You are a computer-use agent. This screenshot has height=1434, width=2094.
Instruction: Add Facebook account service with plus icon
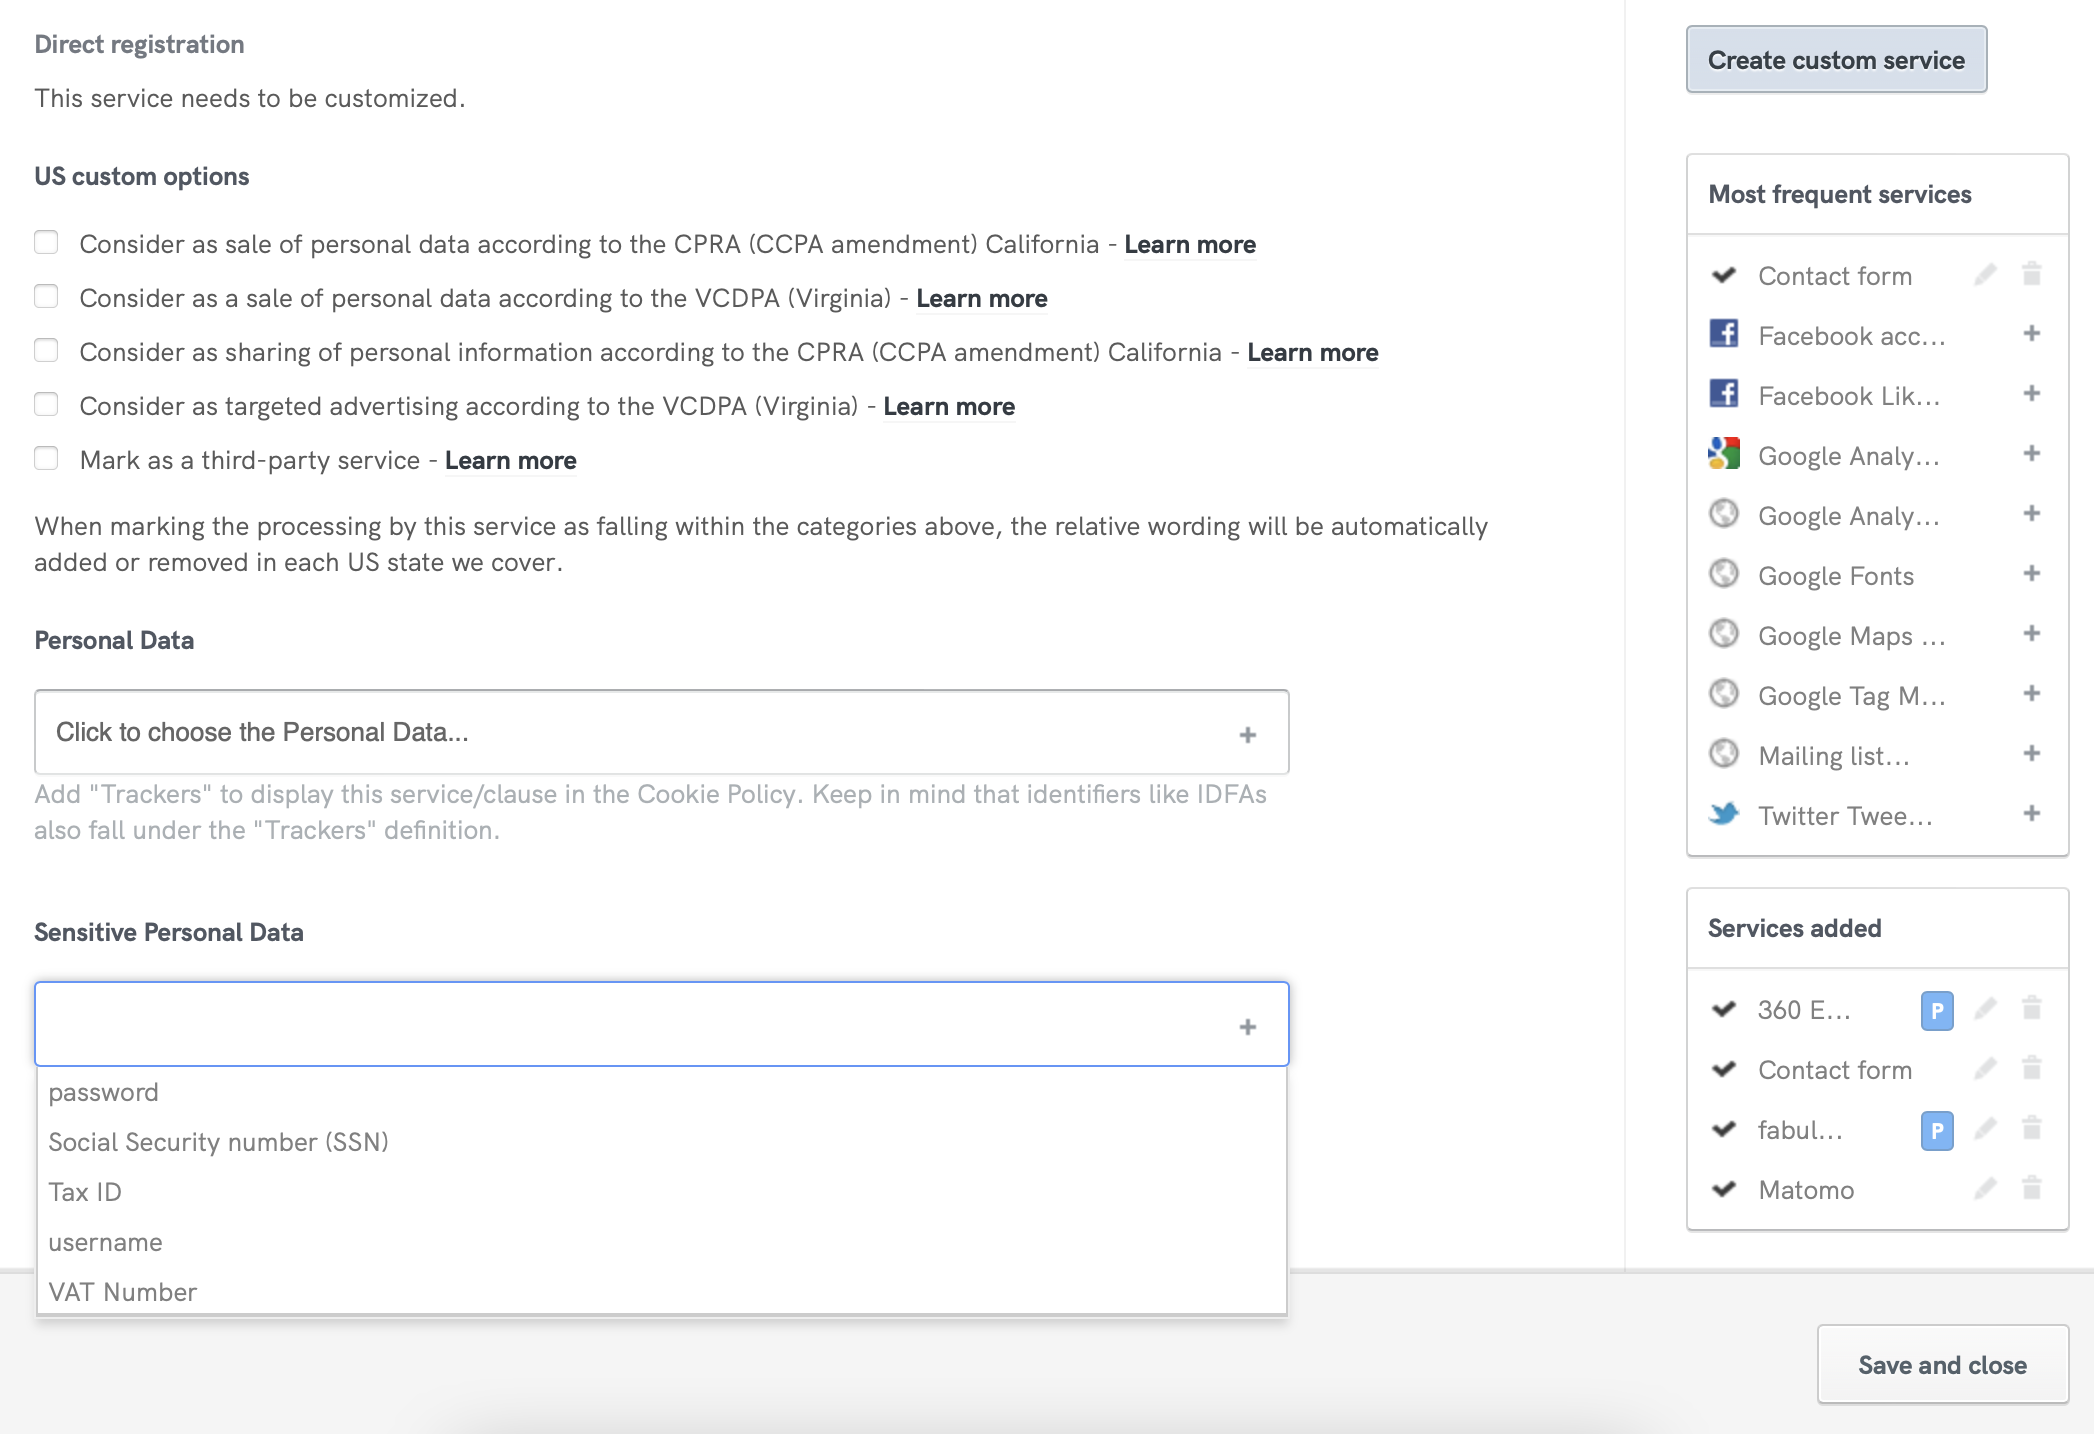[x=2031, y=334]
